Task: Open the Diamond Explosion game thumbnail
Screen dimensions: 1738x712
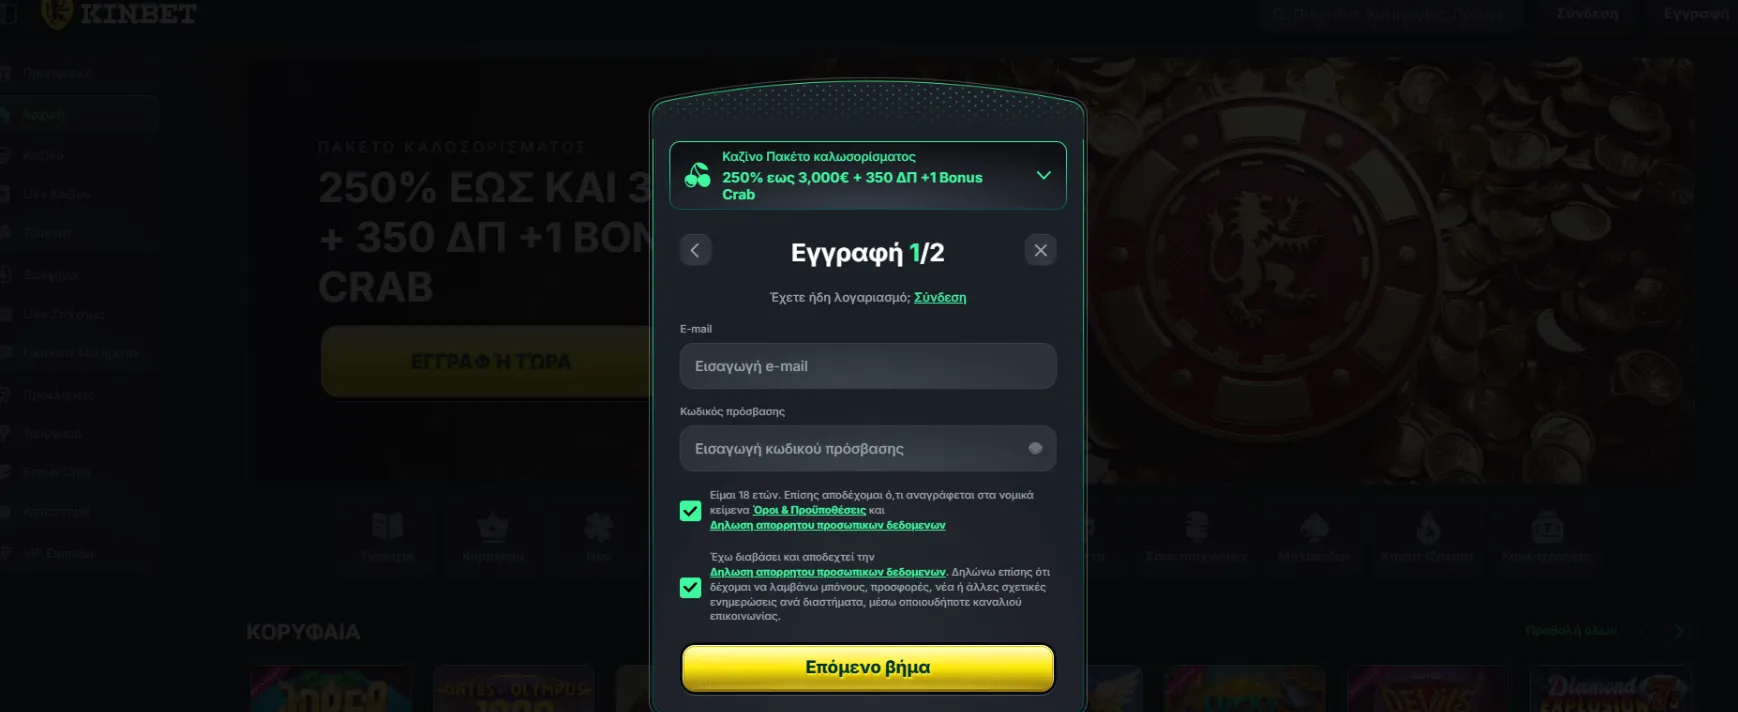Action: pos(1610,689)
